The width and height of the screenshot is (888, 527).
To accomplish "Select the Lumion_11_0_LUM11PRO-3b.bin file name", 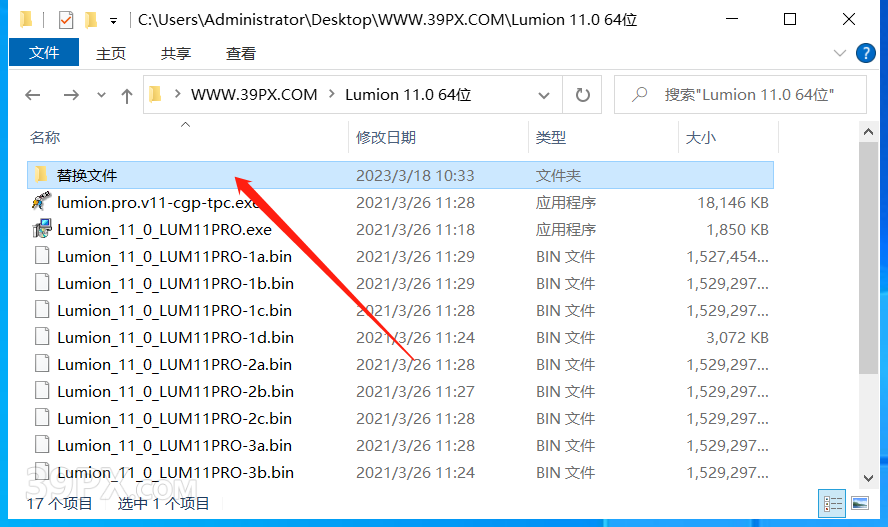I will click(x=176, y=473).
